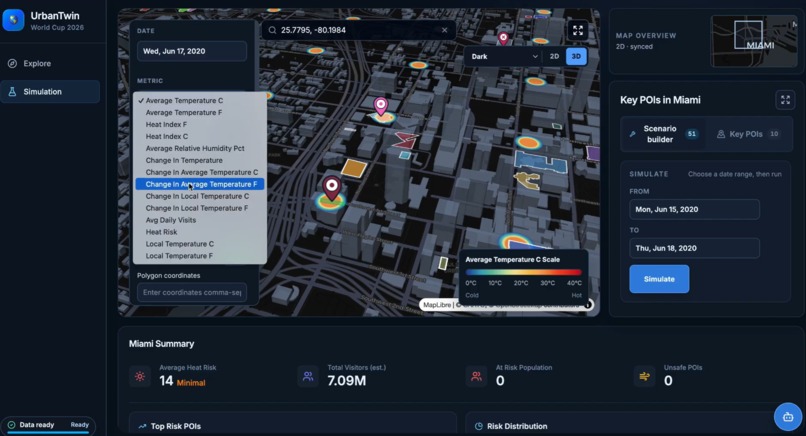Click the search magnifier icon
Viewport: 806px width, 436px height.
coord(272,30)
